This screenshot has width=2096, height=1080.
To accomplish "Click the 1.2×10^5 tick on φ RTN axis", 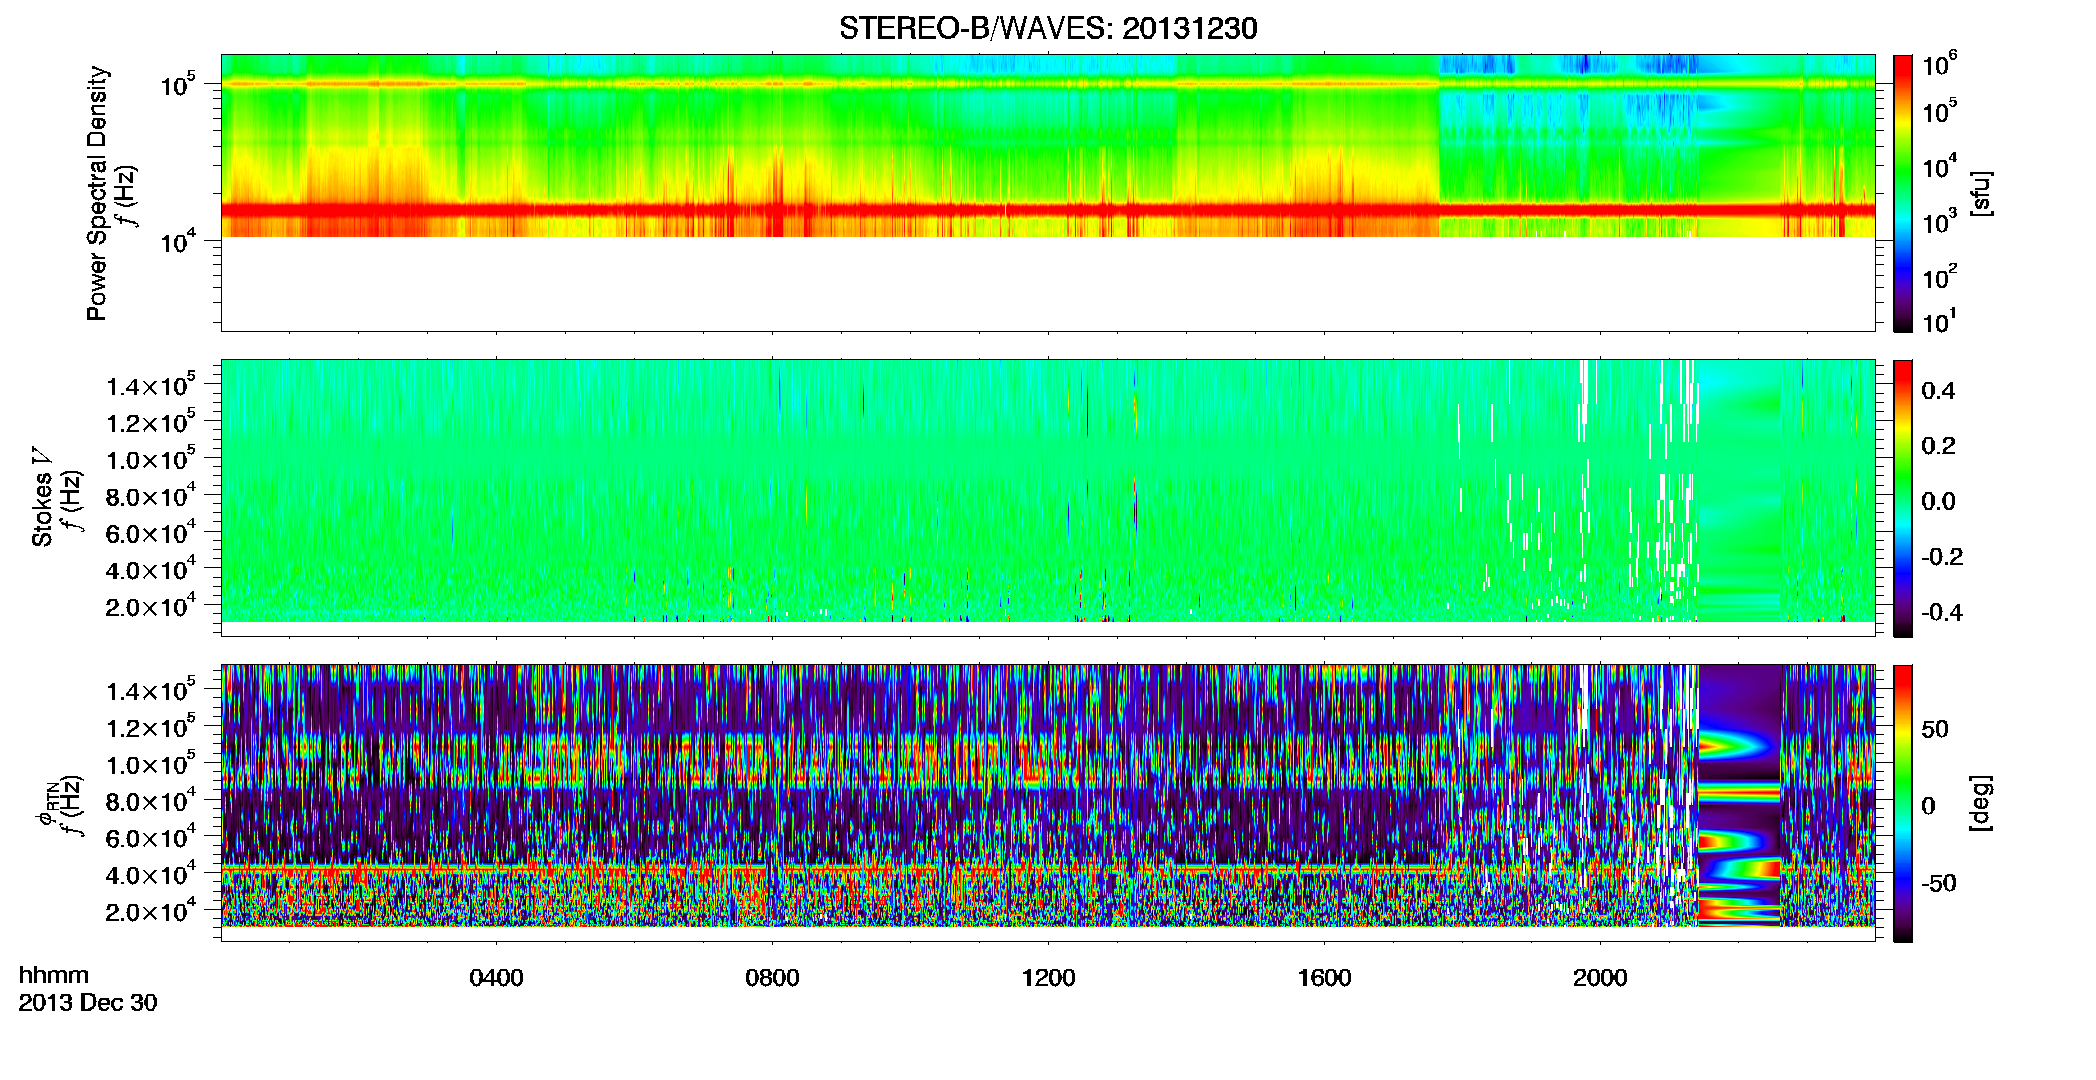I will coord(151,727).
